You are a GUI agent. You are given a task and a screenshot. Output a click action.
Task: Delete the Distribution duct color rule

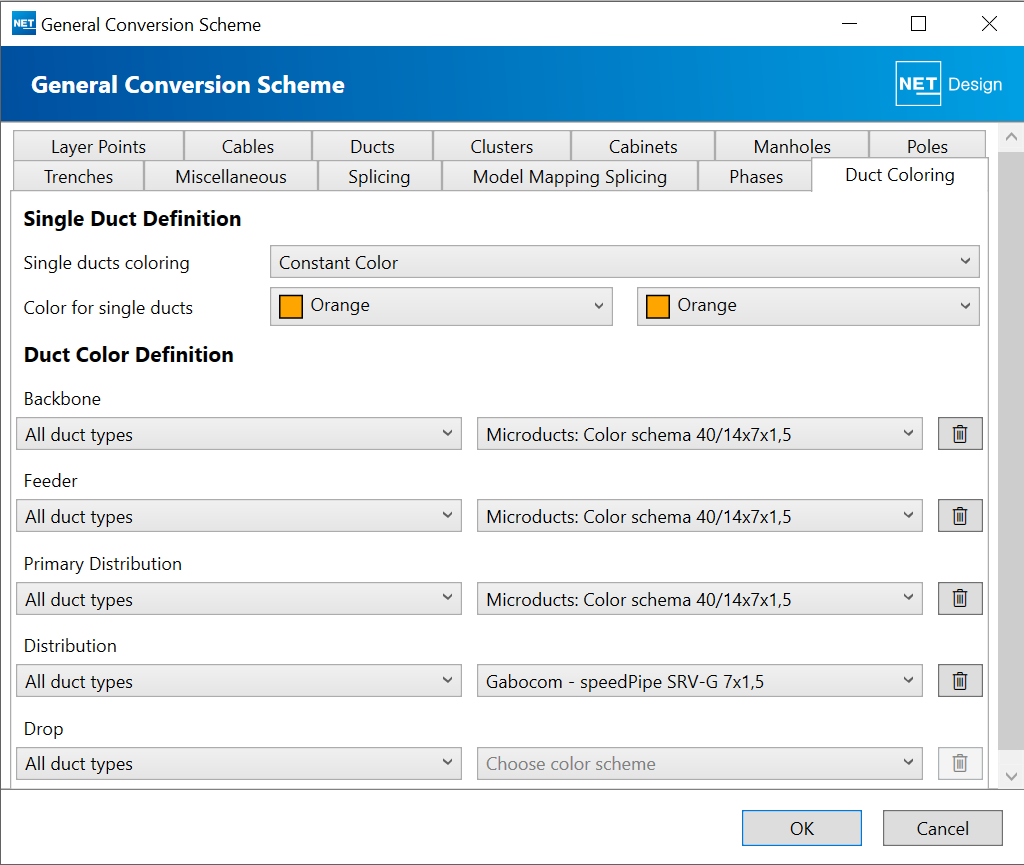960,681
